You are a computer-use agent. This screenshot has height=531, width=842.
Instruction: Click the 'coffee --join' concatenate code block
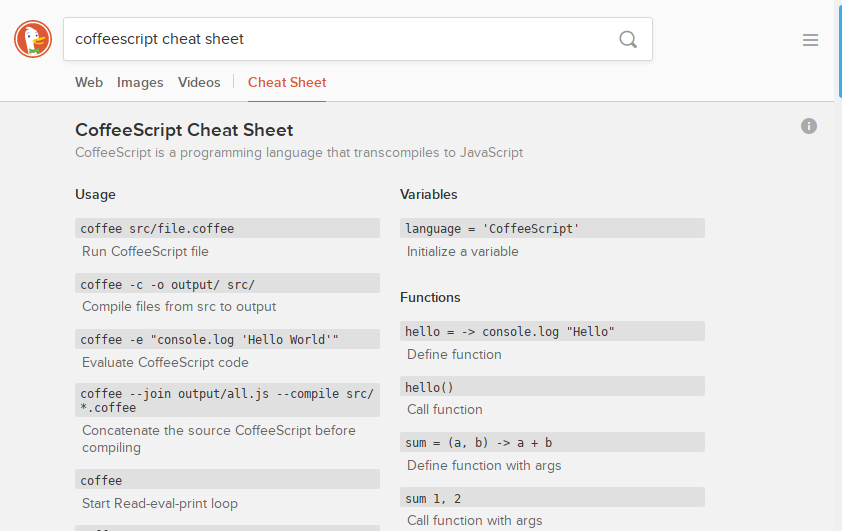click(227, 400)
